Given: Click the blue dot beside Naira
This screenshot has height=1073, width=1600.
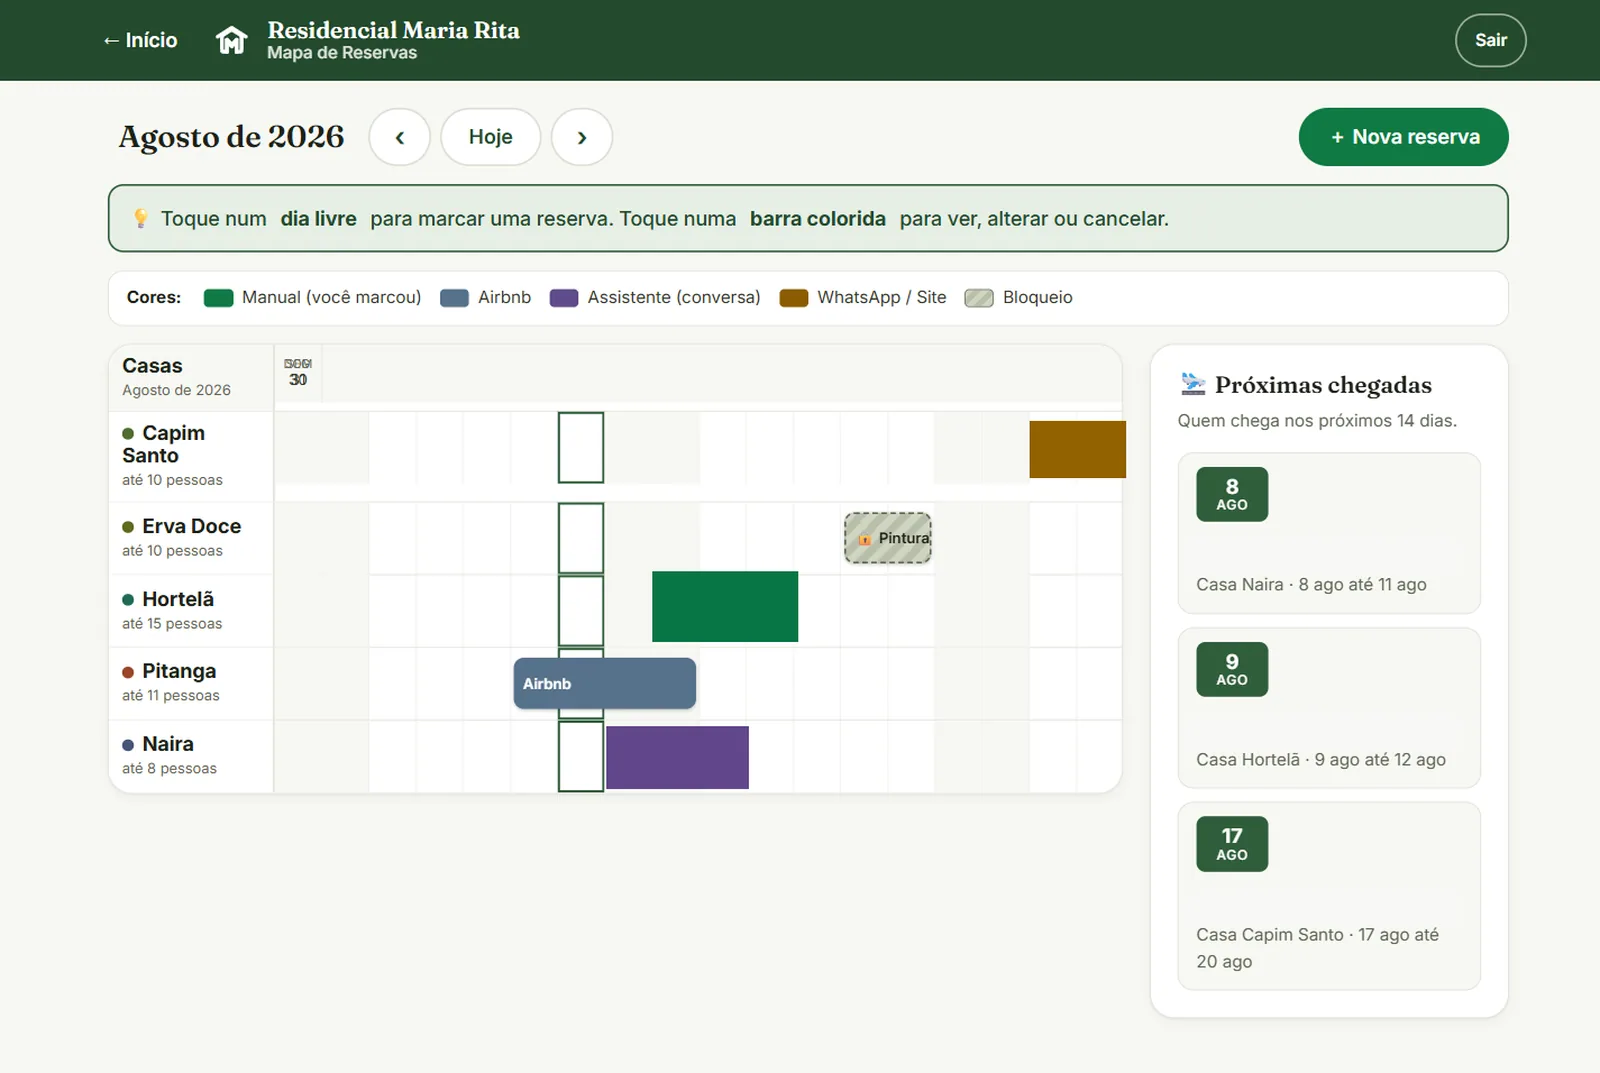Looking at the screenshot, I should coord(128,745).
